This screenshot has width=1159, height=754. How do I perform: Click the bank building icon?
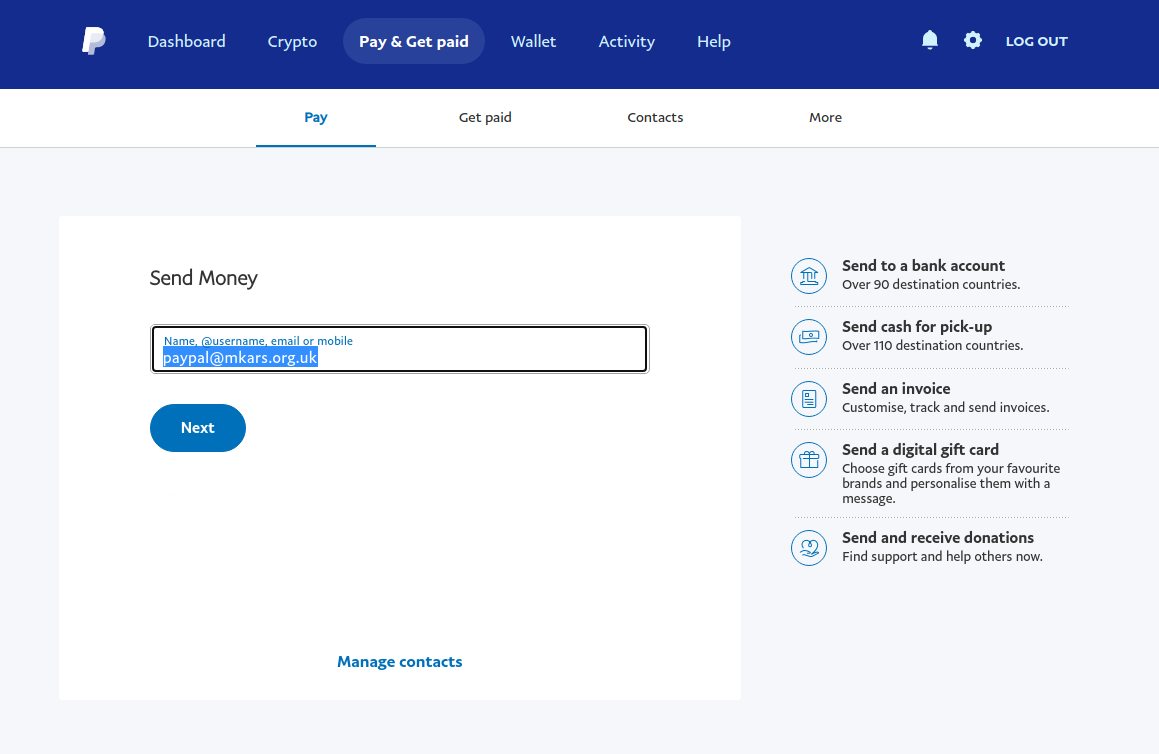(809, 276)
